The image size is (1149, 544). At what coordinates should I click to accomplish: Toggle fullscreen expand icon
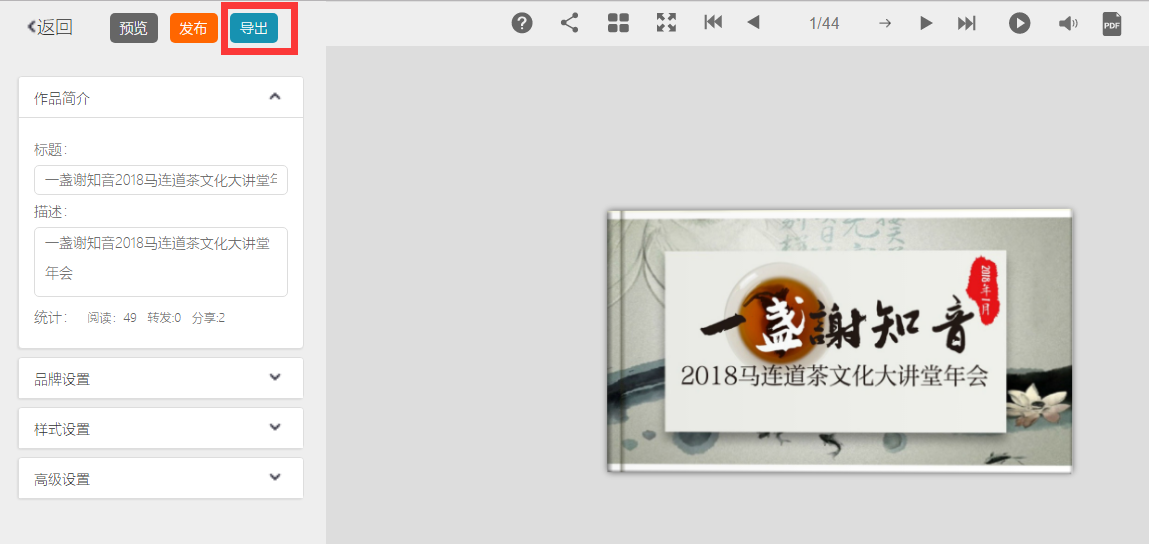pyautogui.click(x=666, y=23)
